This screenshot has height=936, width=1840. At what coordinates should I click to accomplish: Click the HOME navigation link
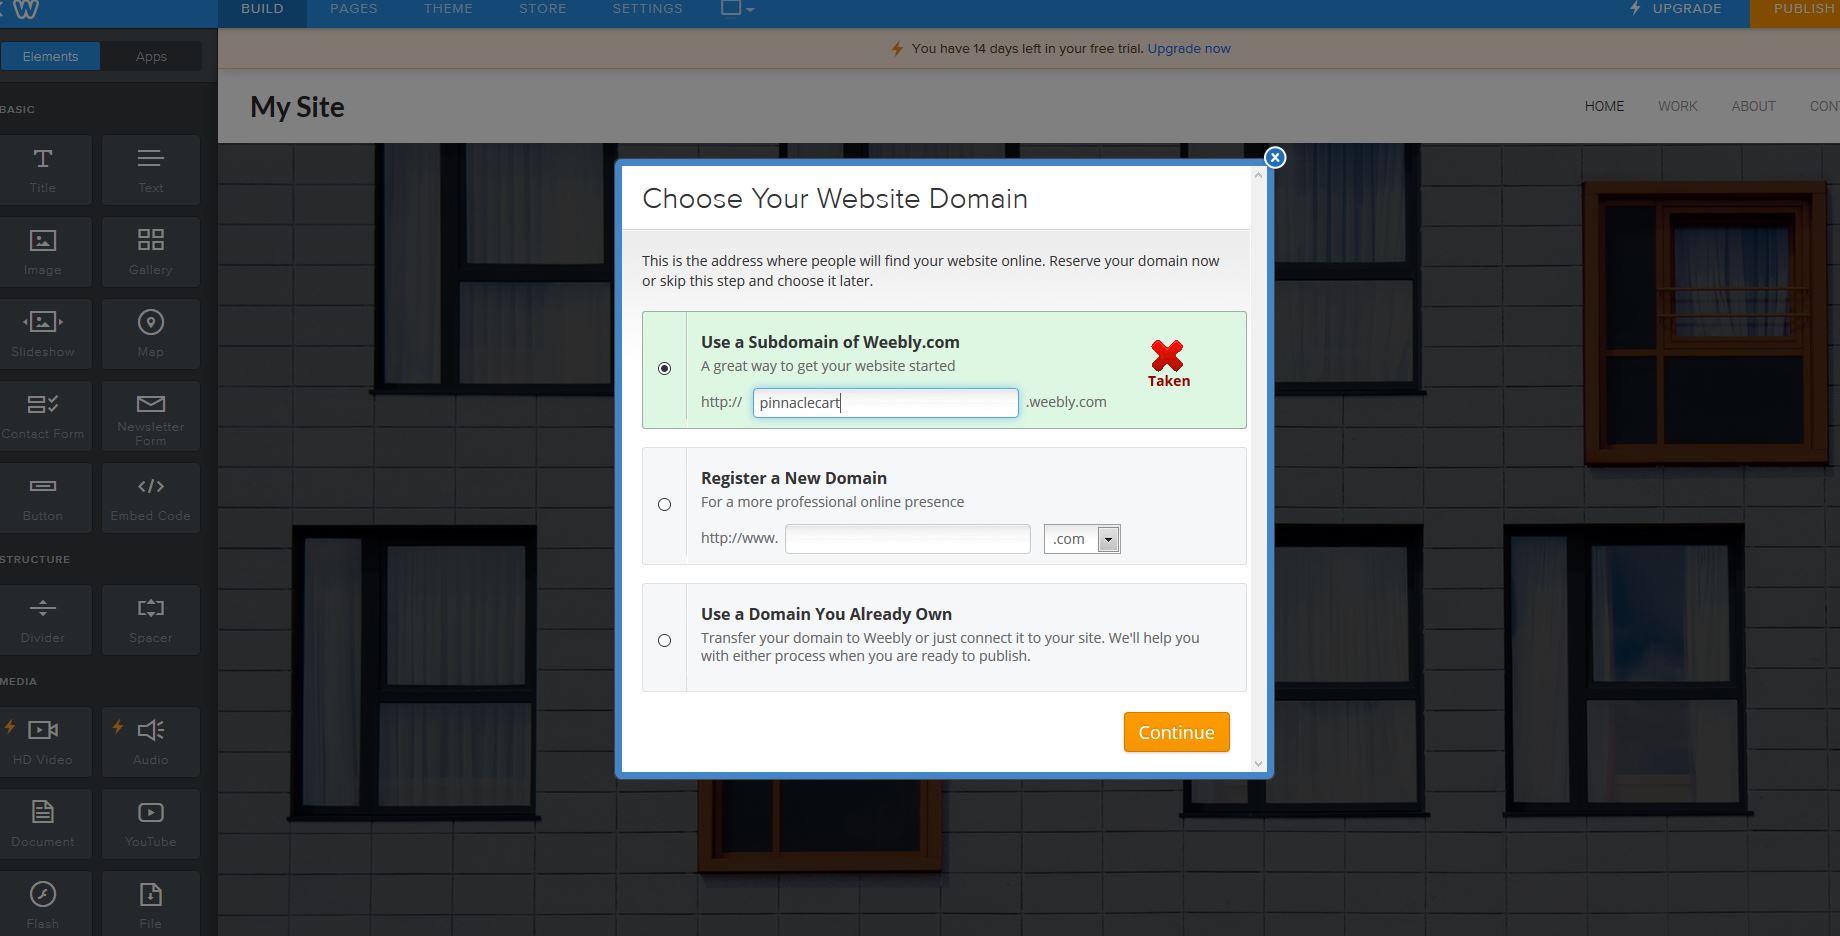(x=1604, y=106)
